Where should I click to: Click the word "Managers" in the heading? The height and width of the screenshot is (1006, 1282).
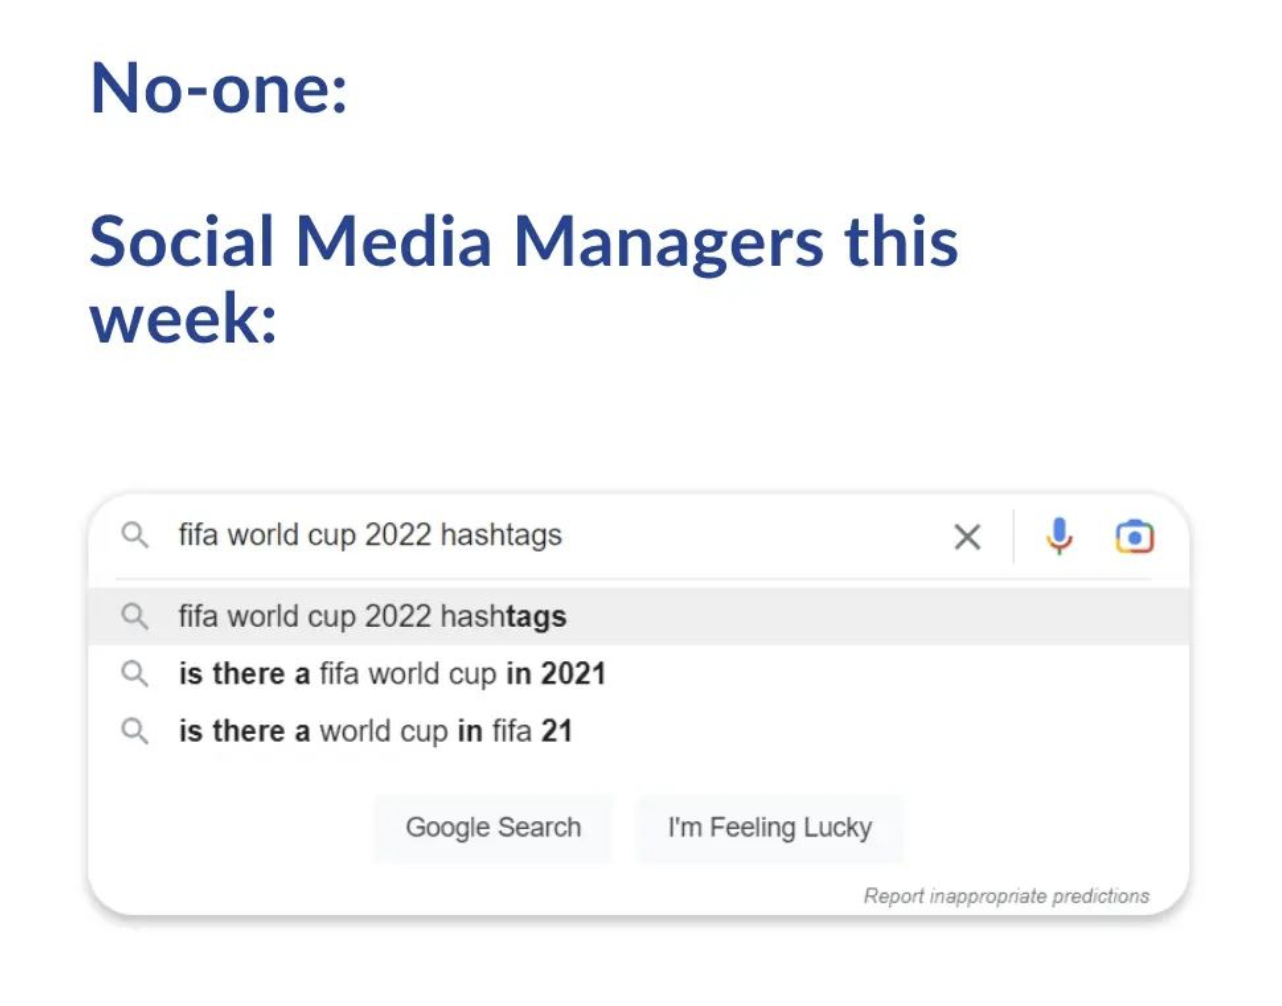668,242
